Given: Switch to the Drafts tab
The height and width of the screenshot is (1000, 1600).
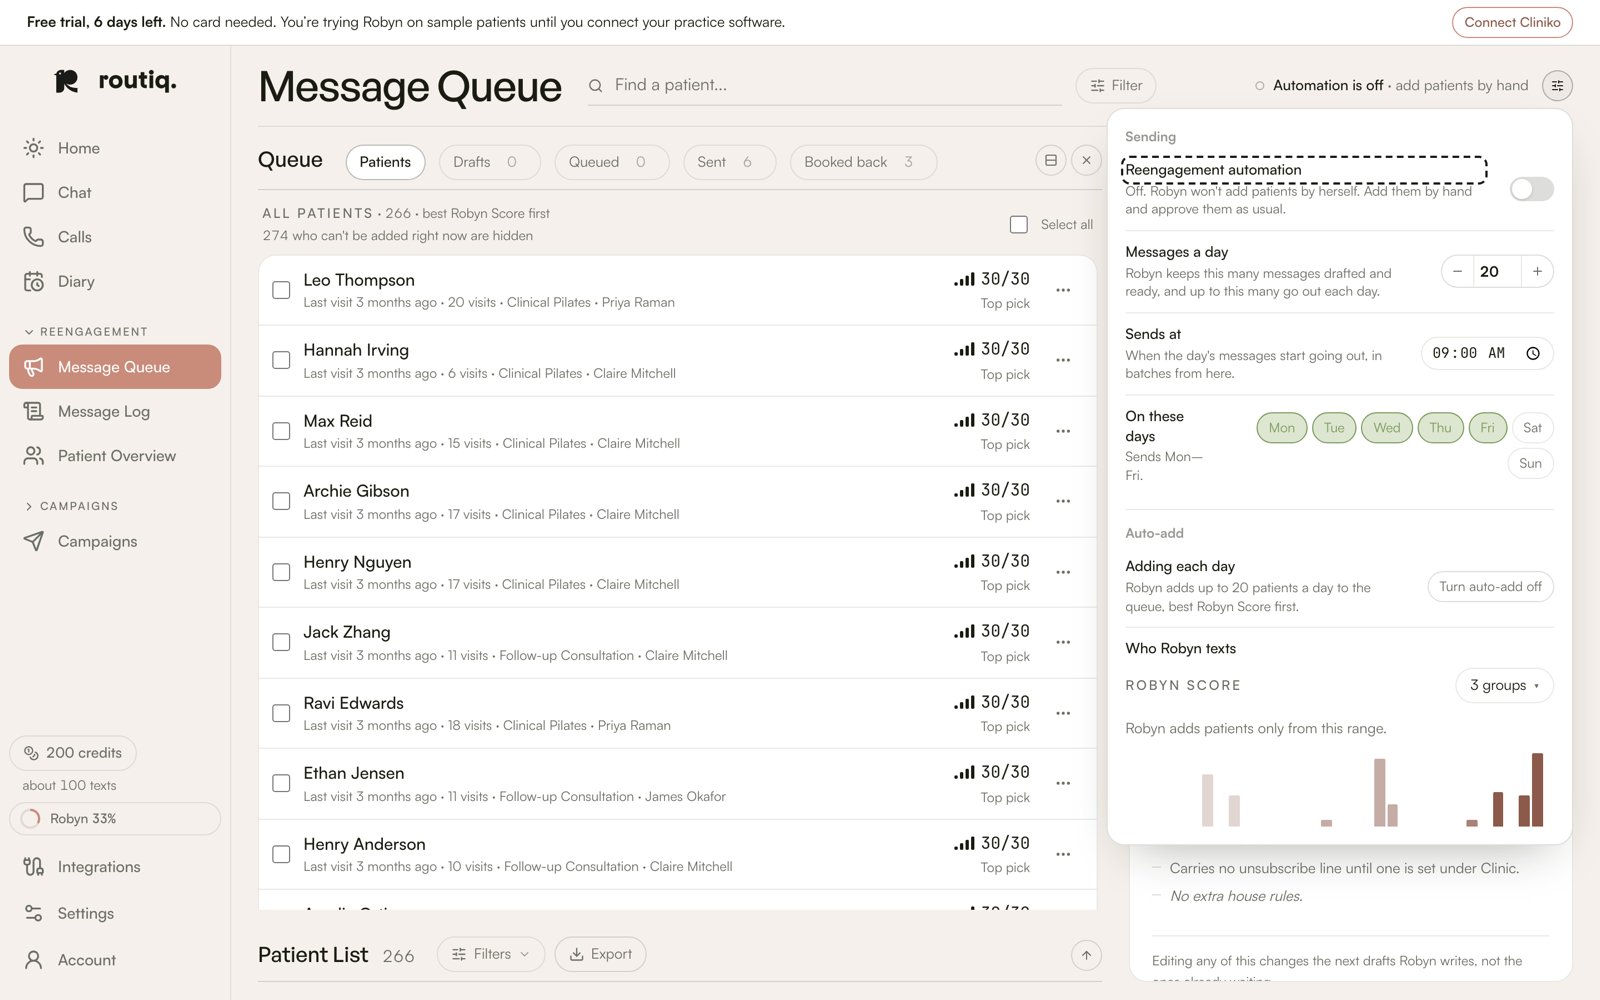Looking at the screenshot, I should [490, 162].
